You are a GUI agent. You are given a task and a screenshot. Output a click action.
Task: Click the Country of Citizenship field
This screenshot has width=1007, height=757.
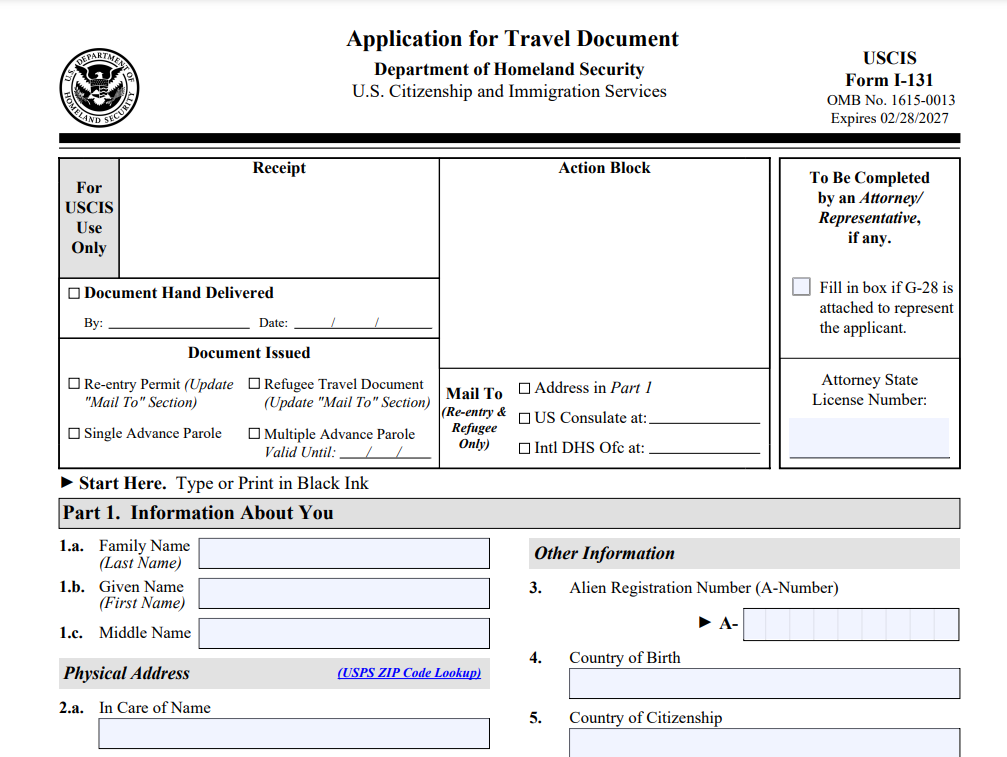click(764, 742)
